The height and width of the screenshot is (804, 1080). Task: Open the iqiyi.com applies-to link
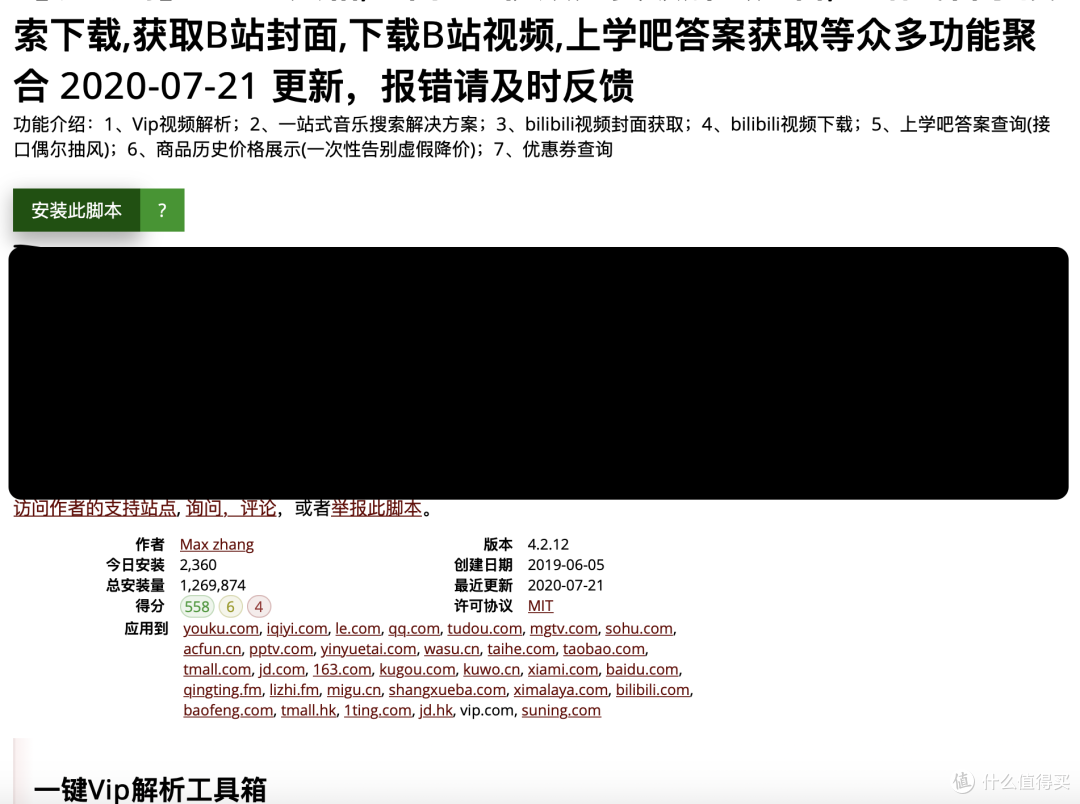tap(297, 628)
